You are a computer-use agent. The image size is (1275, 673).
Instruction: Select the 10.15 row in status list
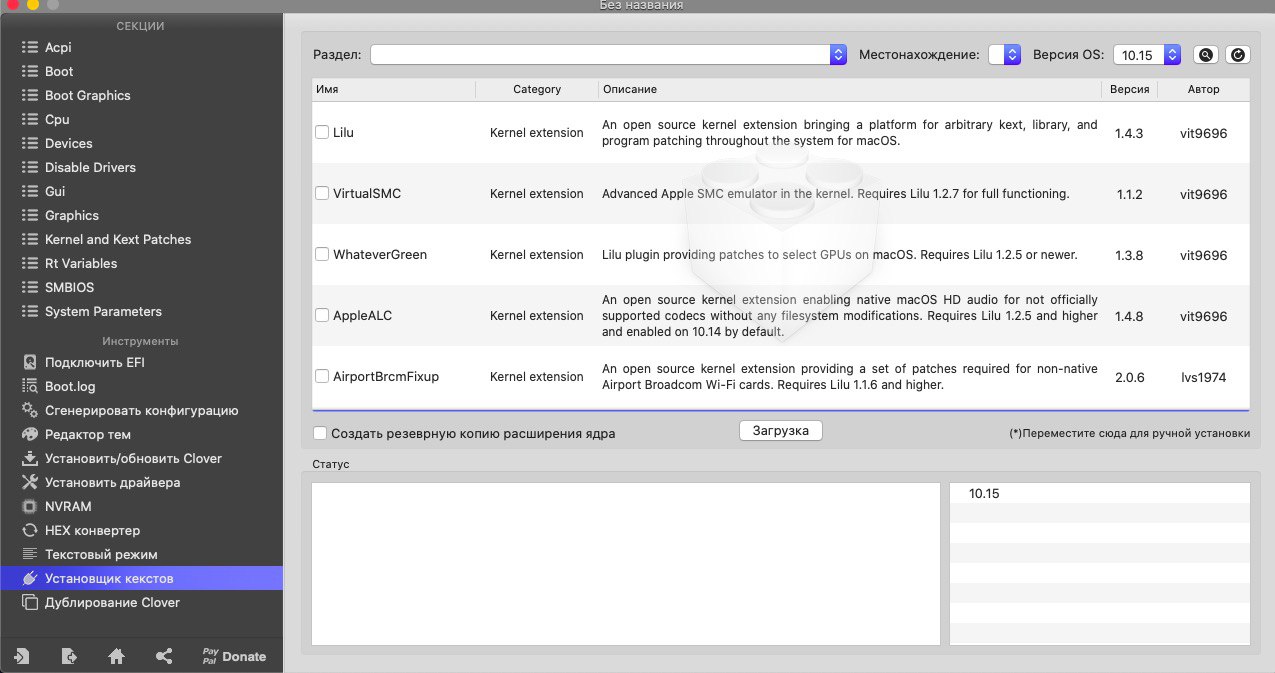coord(1100,493)
